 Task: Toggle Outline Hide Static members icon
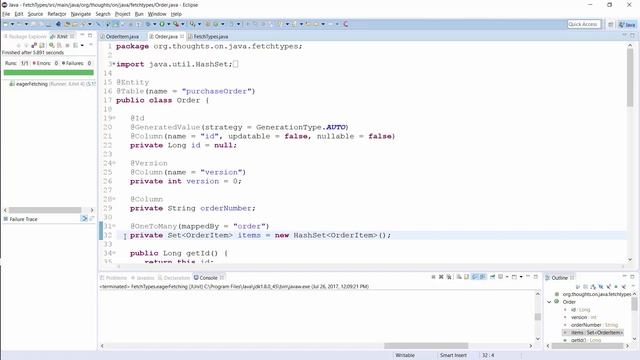tap(609, 287)
